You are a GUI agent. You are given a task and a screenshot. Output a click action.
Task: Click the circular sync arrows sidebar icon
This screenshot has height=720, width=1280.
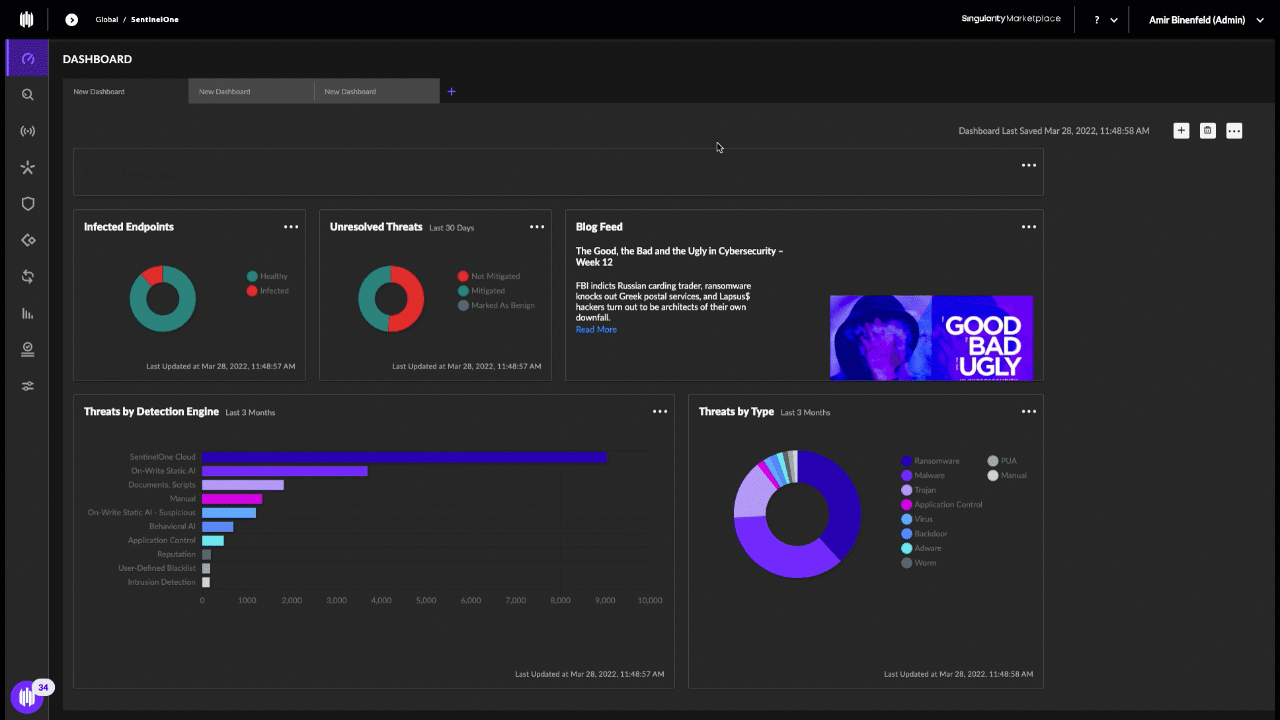27,277
